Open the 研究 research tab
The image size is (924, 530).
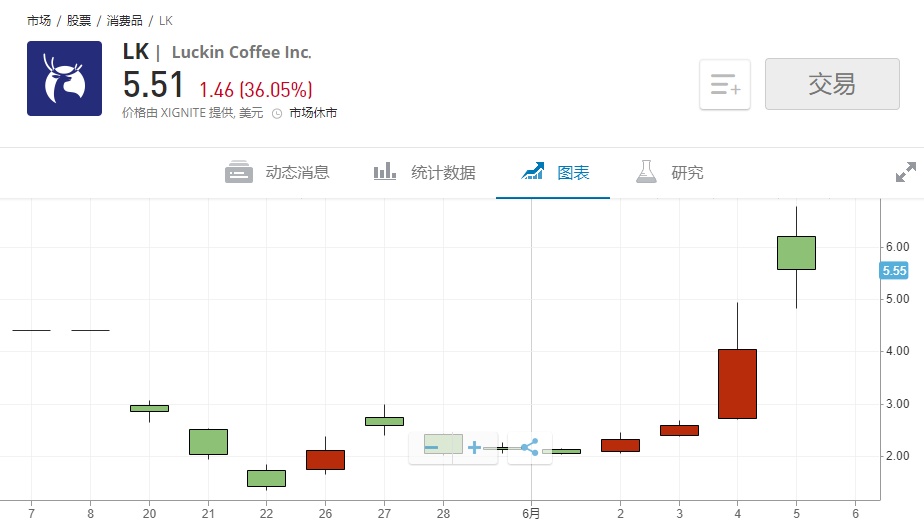pyautogui.click(x=670, y=173)
